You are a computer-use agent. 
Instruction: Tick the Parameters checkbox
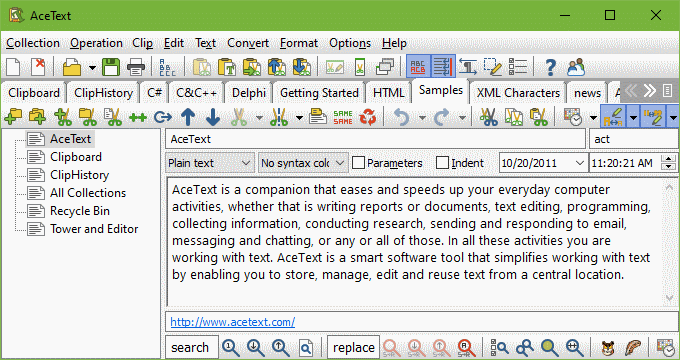tap(358, 163)
